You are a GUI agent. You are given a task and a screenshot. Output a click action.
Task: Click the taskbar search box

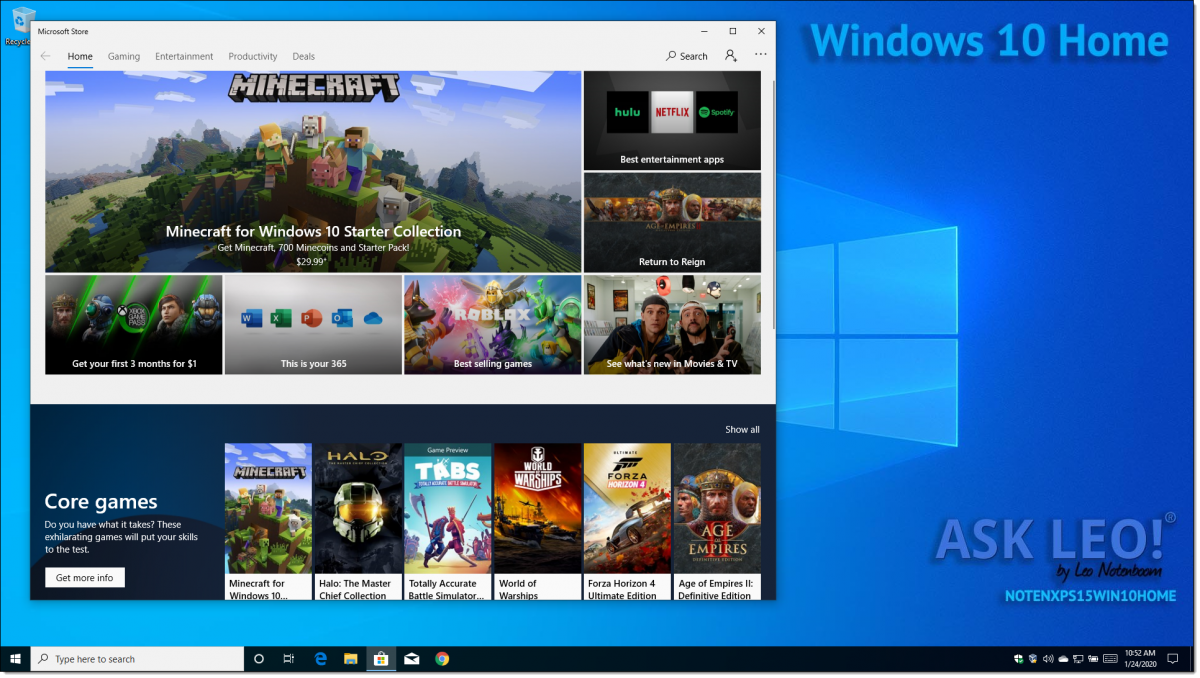coord(138,659)
